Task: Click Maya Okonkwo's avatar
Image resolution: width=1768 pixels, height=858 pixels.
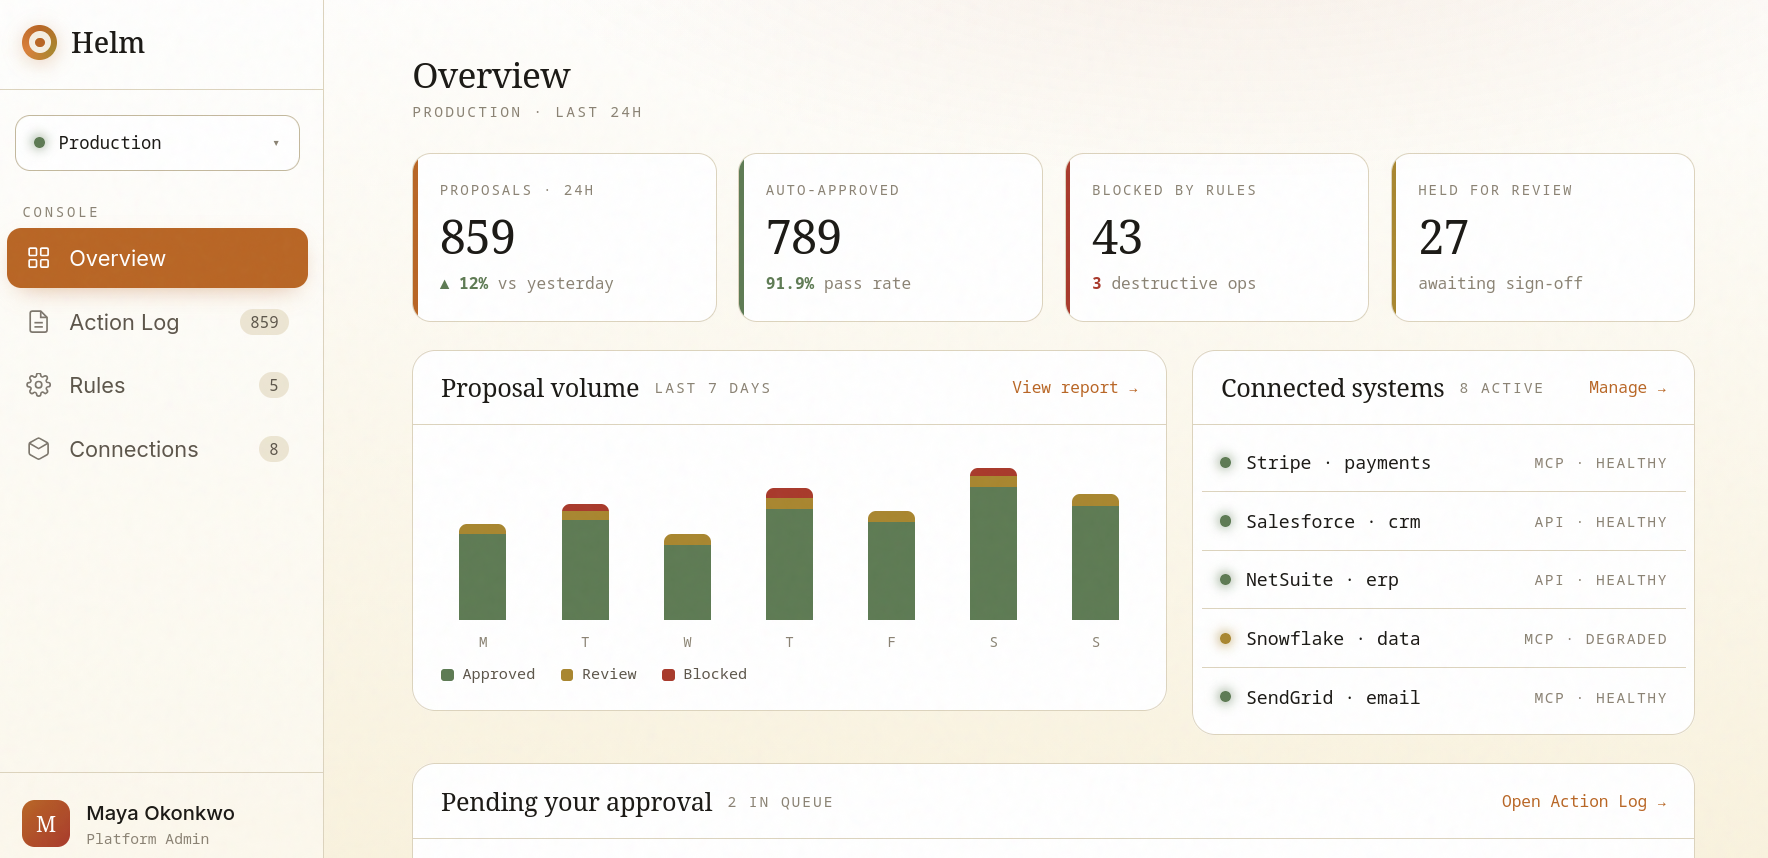Action: (46, 824)
